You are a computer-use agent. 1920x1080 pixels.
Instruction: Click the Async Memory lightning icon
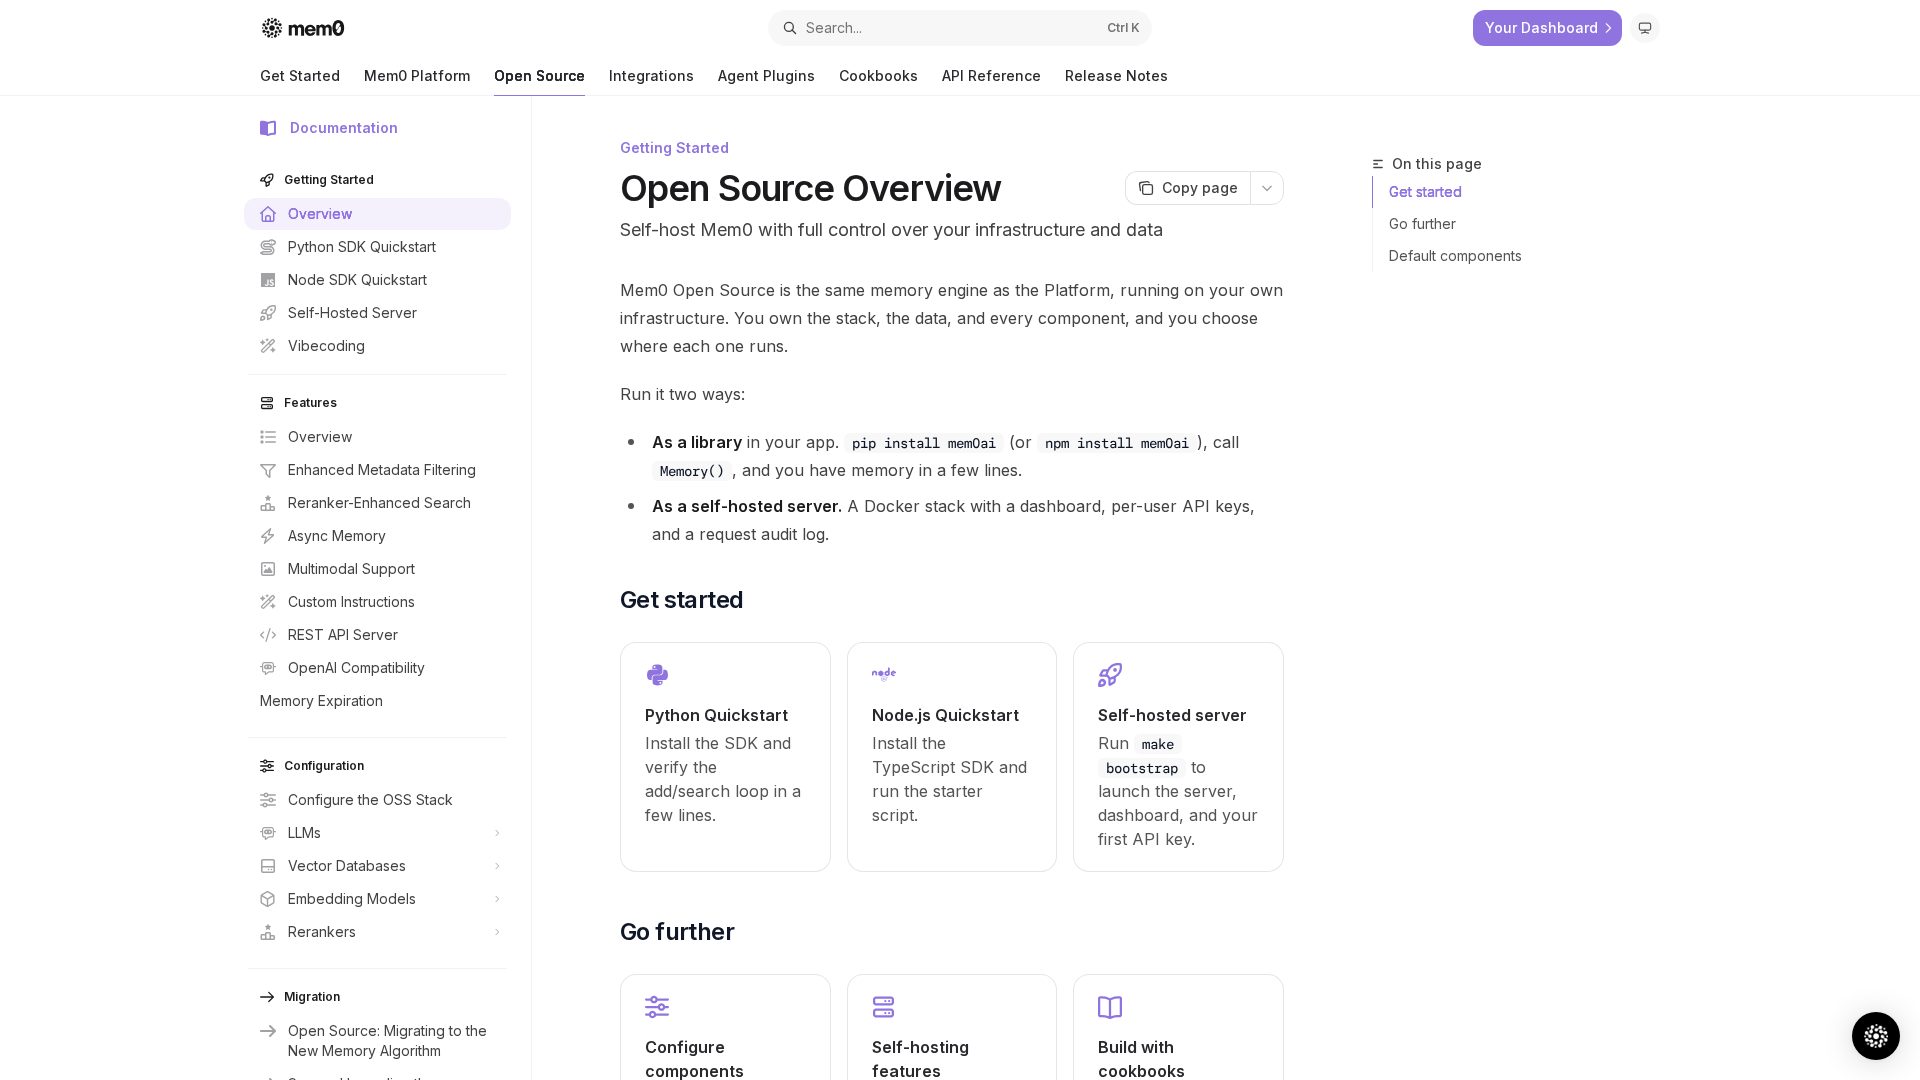coord(268,536)
